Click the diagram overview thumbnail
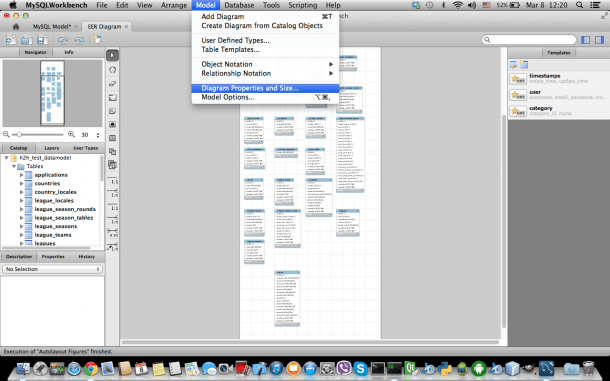This screenshot has height=381, width=610. (53, 93)
